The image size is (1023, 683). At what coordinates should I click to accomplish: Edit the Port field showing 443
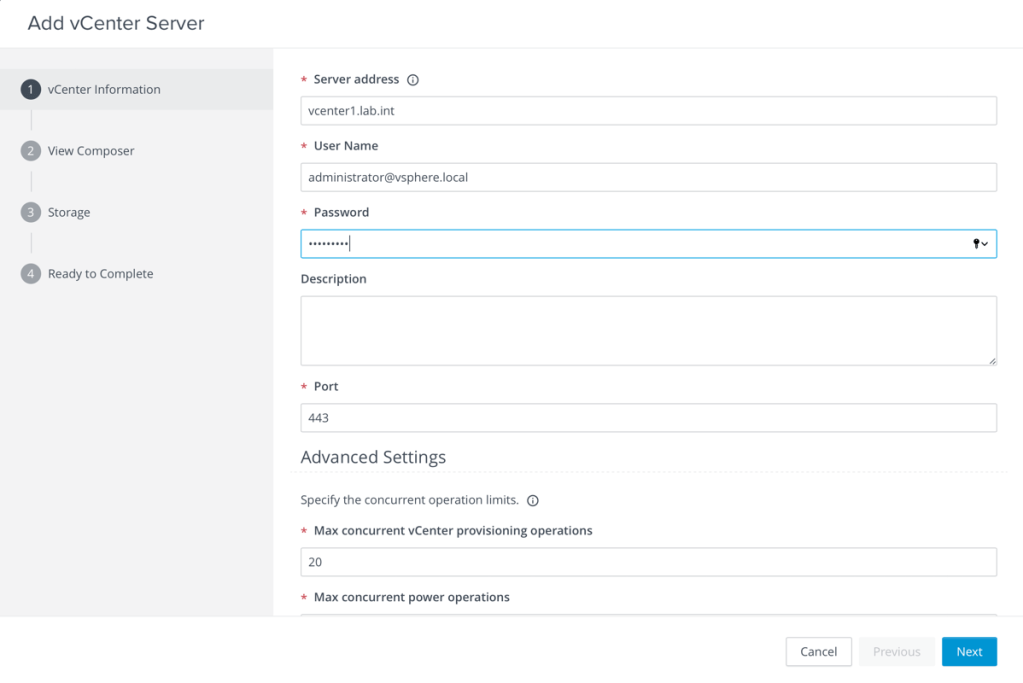(x=648, y=418)
